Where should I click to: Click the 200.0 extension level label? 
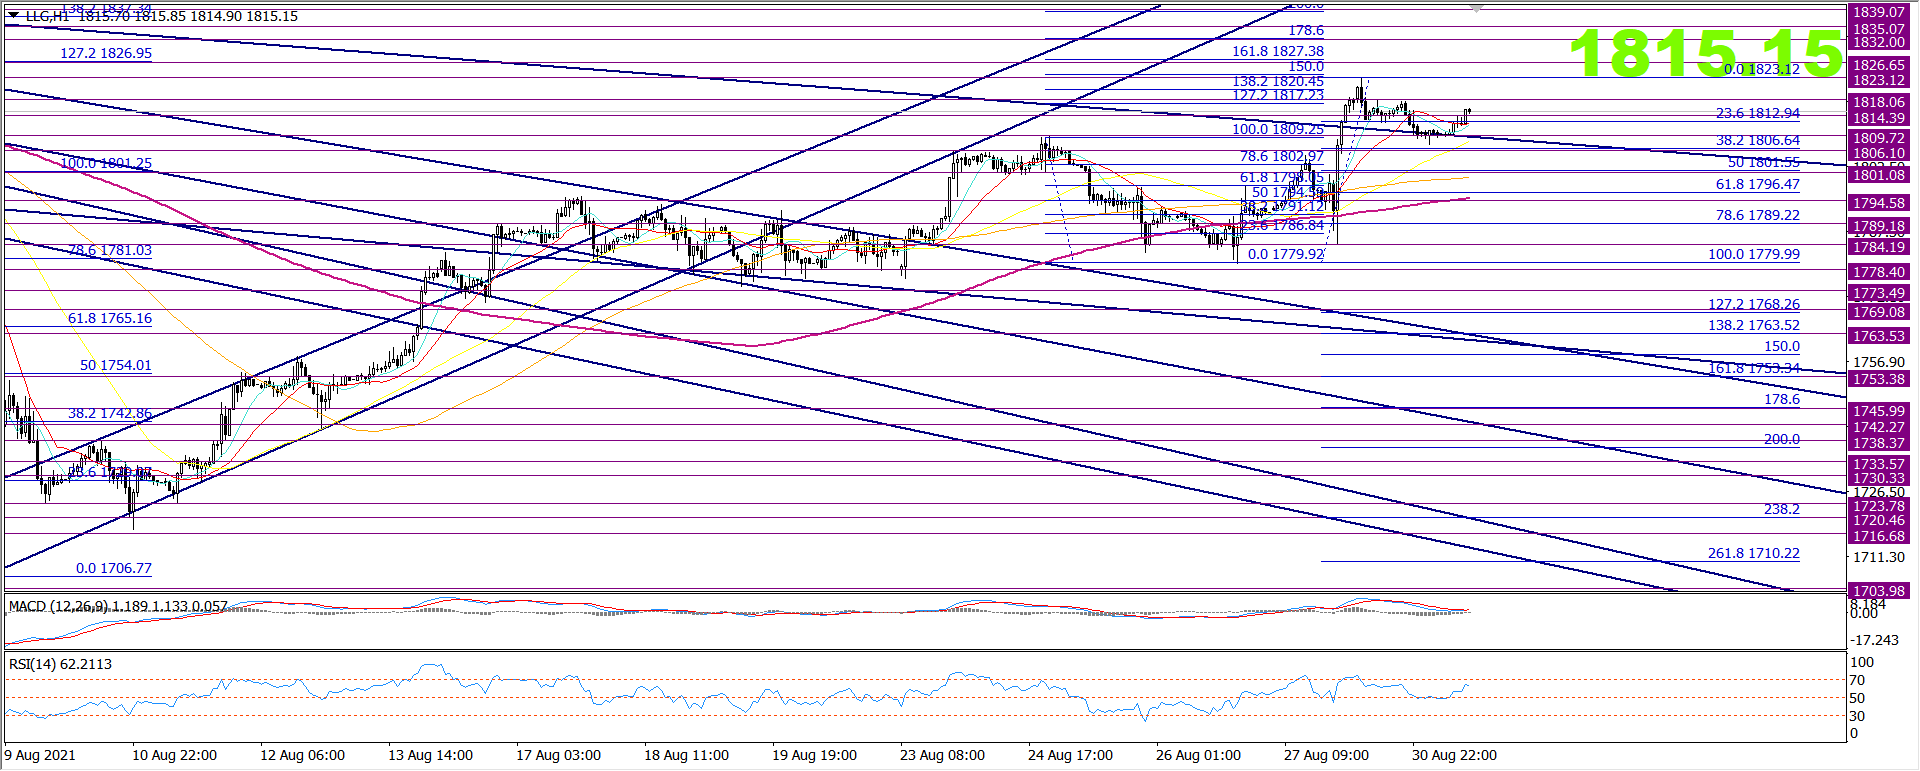pos(1782,439)
